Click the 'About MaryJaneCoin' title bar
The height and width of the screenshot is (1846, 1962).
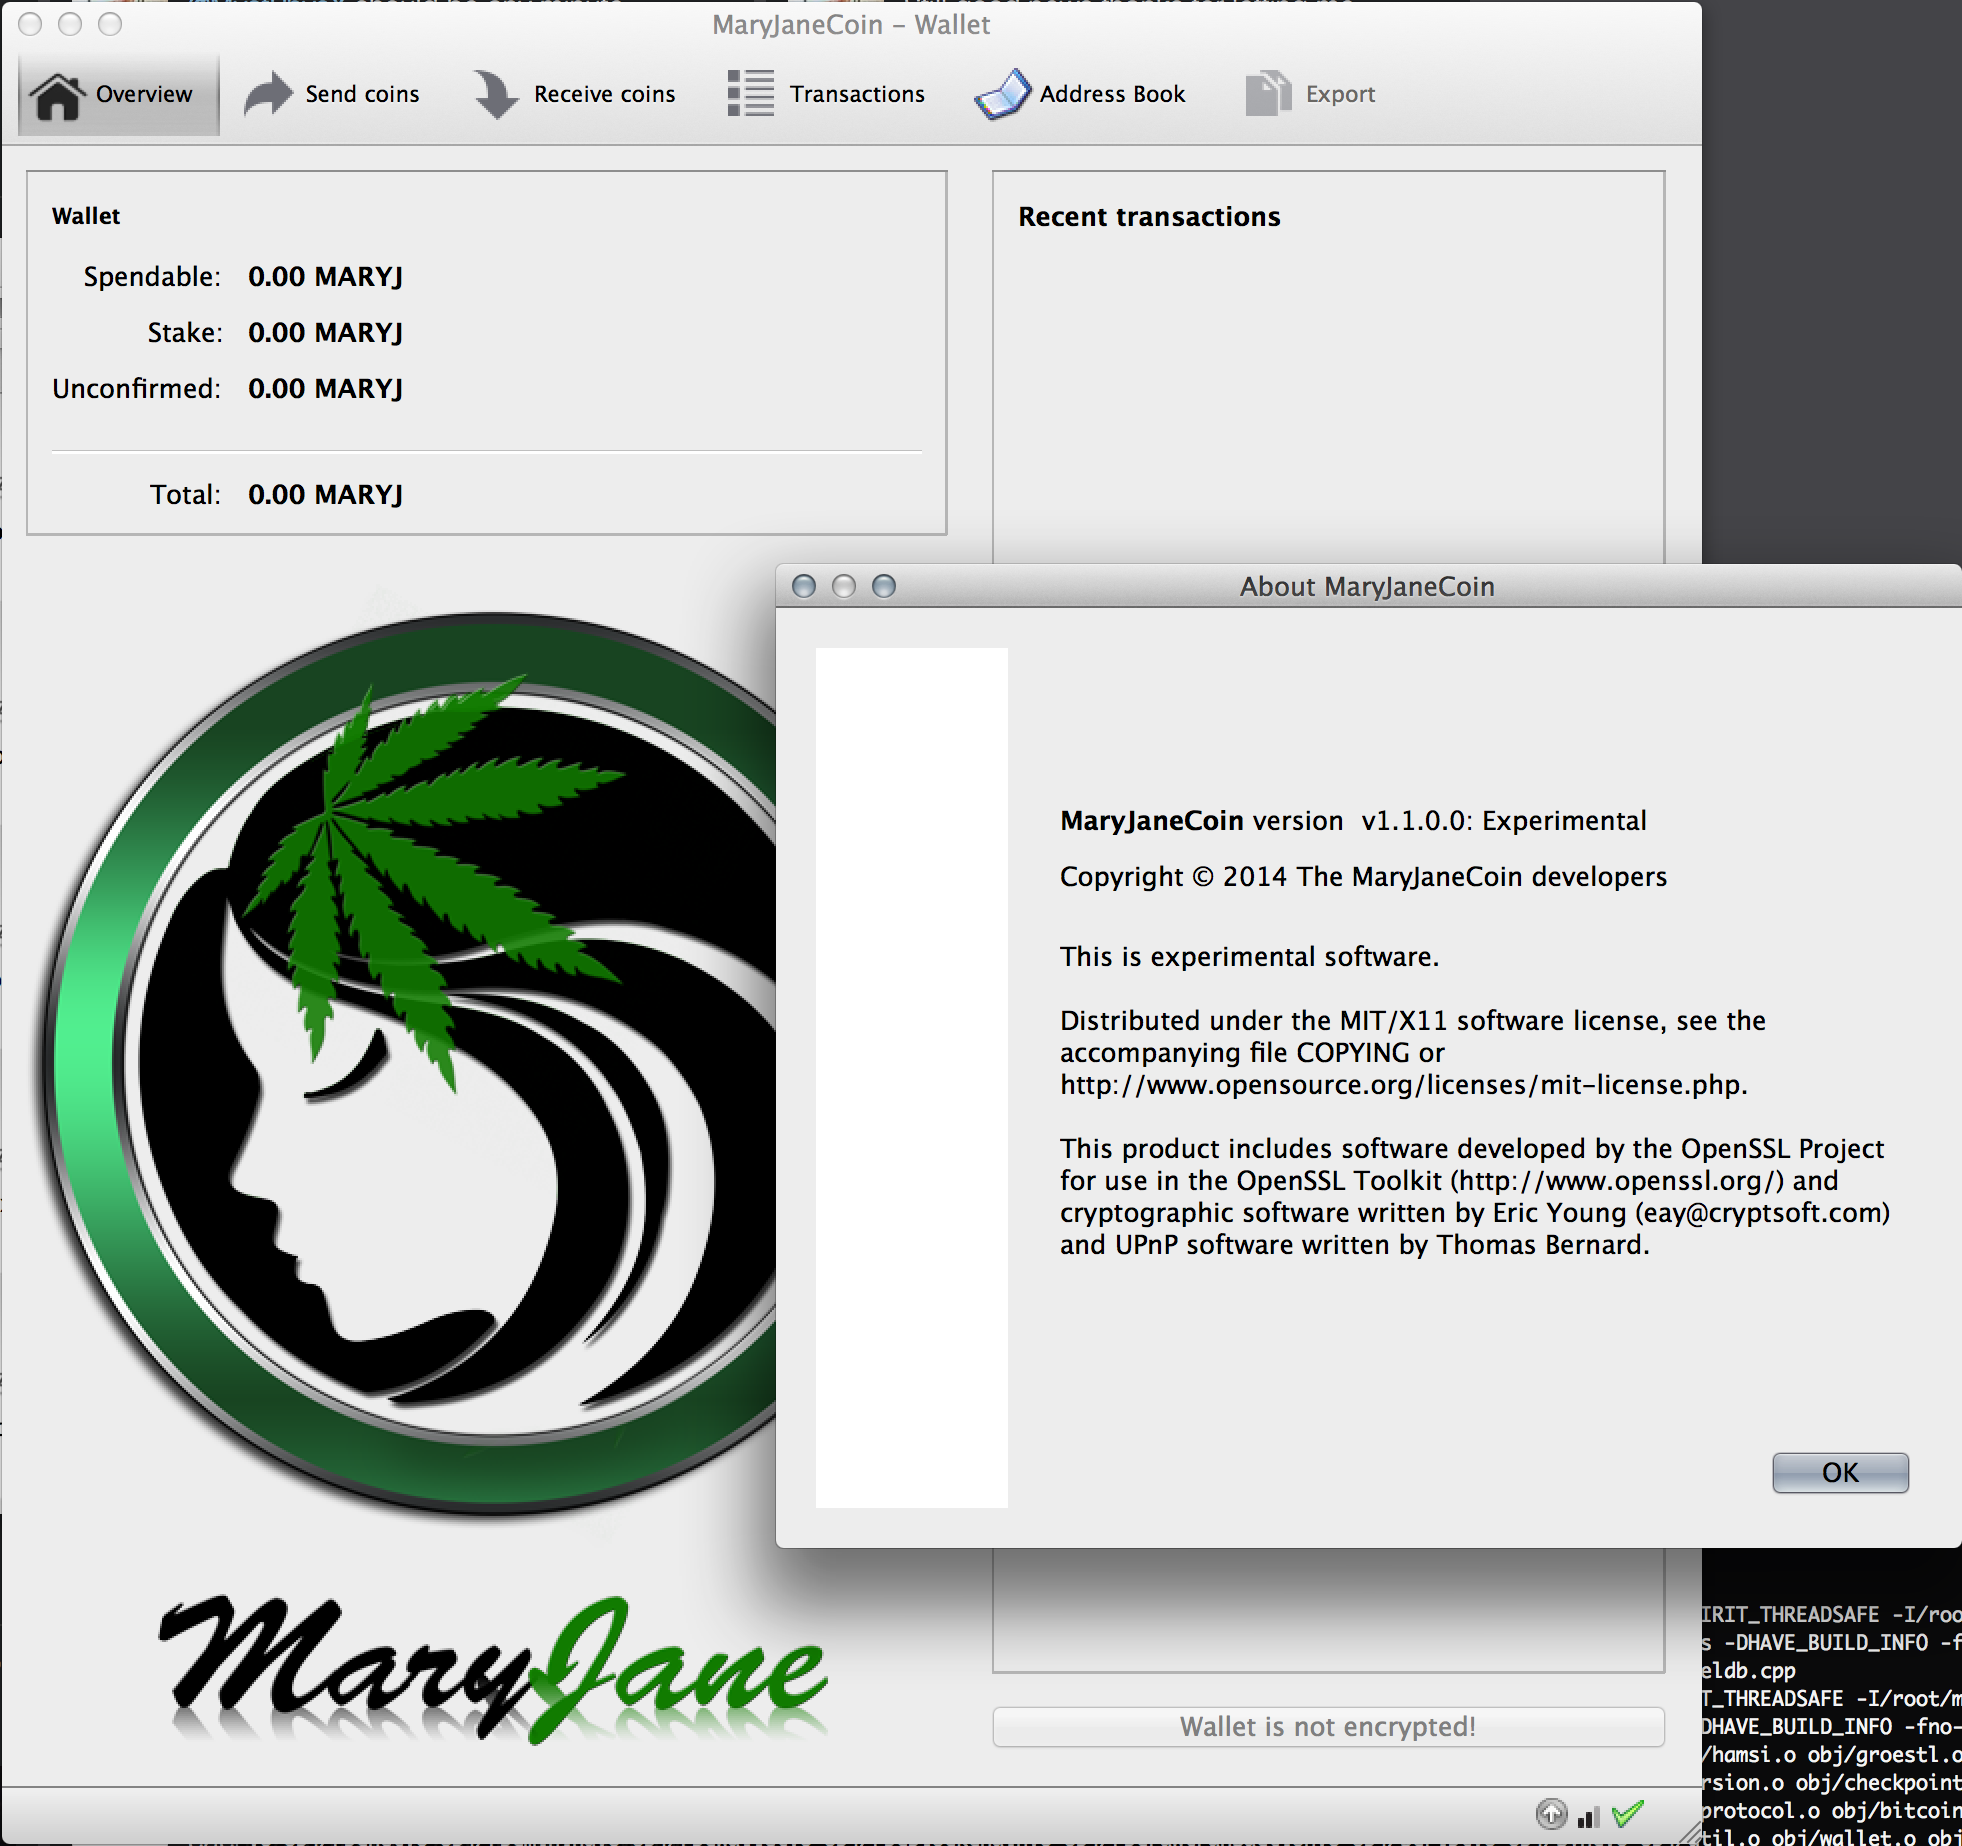coord(1367,586)
